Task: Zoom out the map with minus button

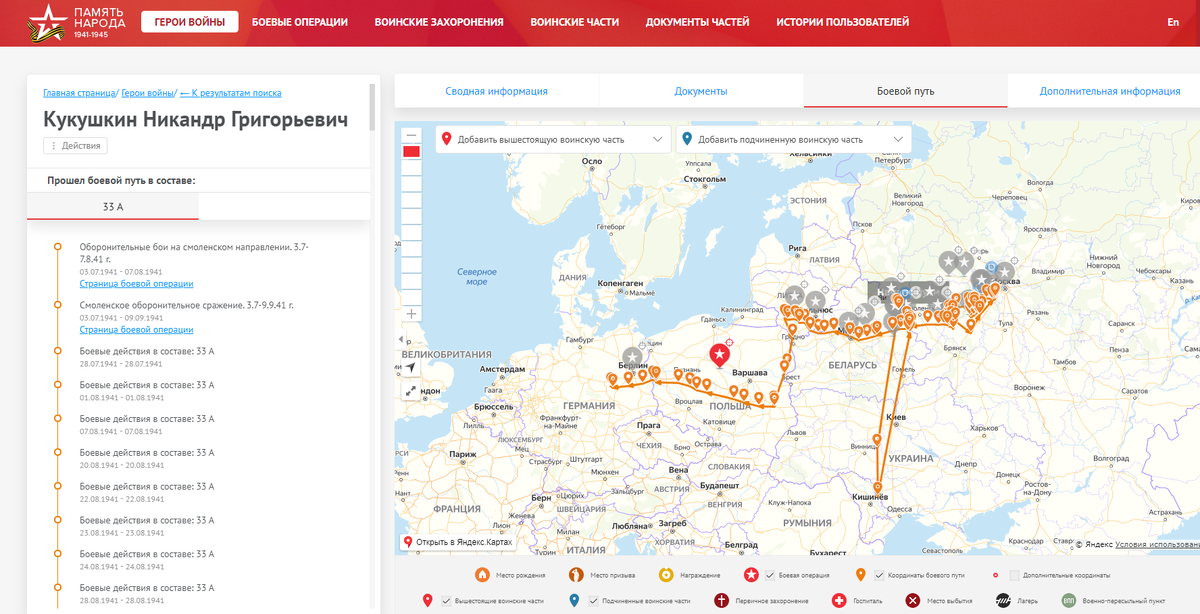Action: [411, 134]
